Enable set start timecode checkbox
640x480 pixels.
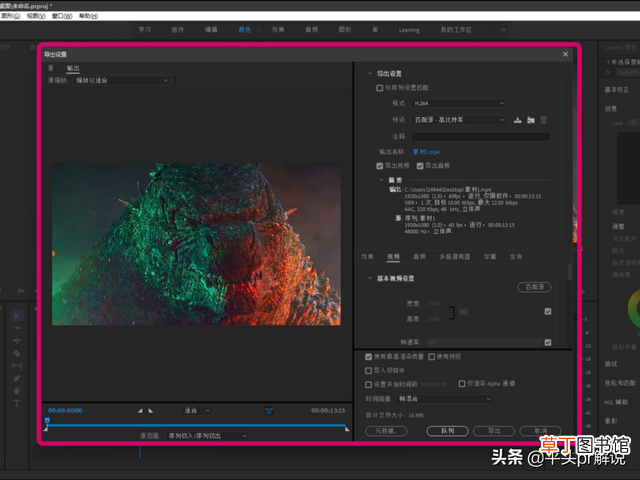pos(369,384)
